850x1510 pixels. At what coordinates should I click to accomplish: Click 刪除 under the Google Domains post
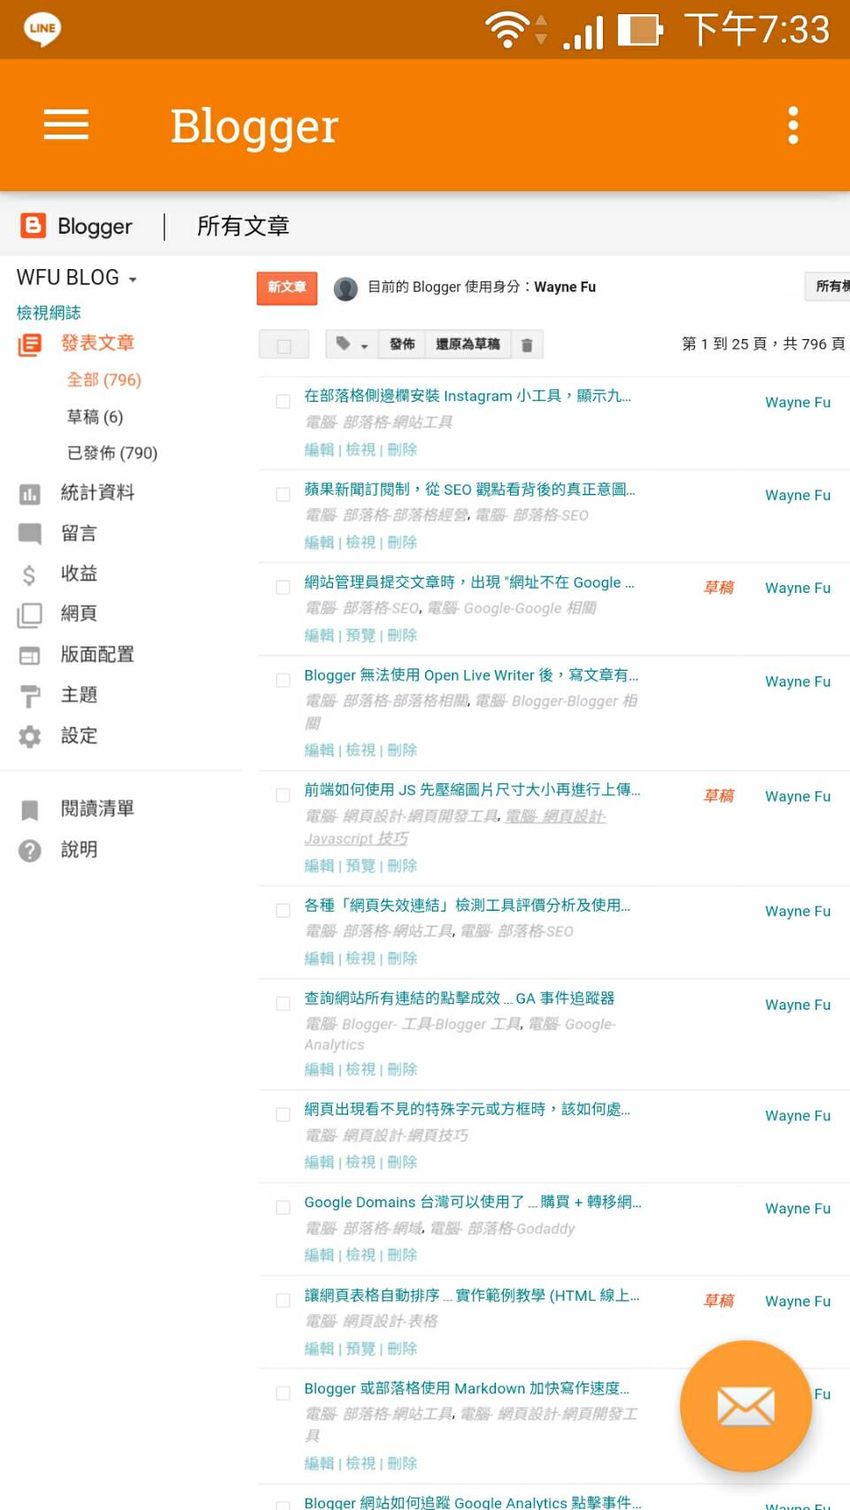click(402, 1255)
